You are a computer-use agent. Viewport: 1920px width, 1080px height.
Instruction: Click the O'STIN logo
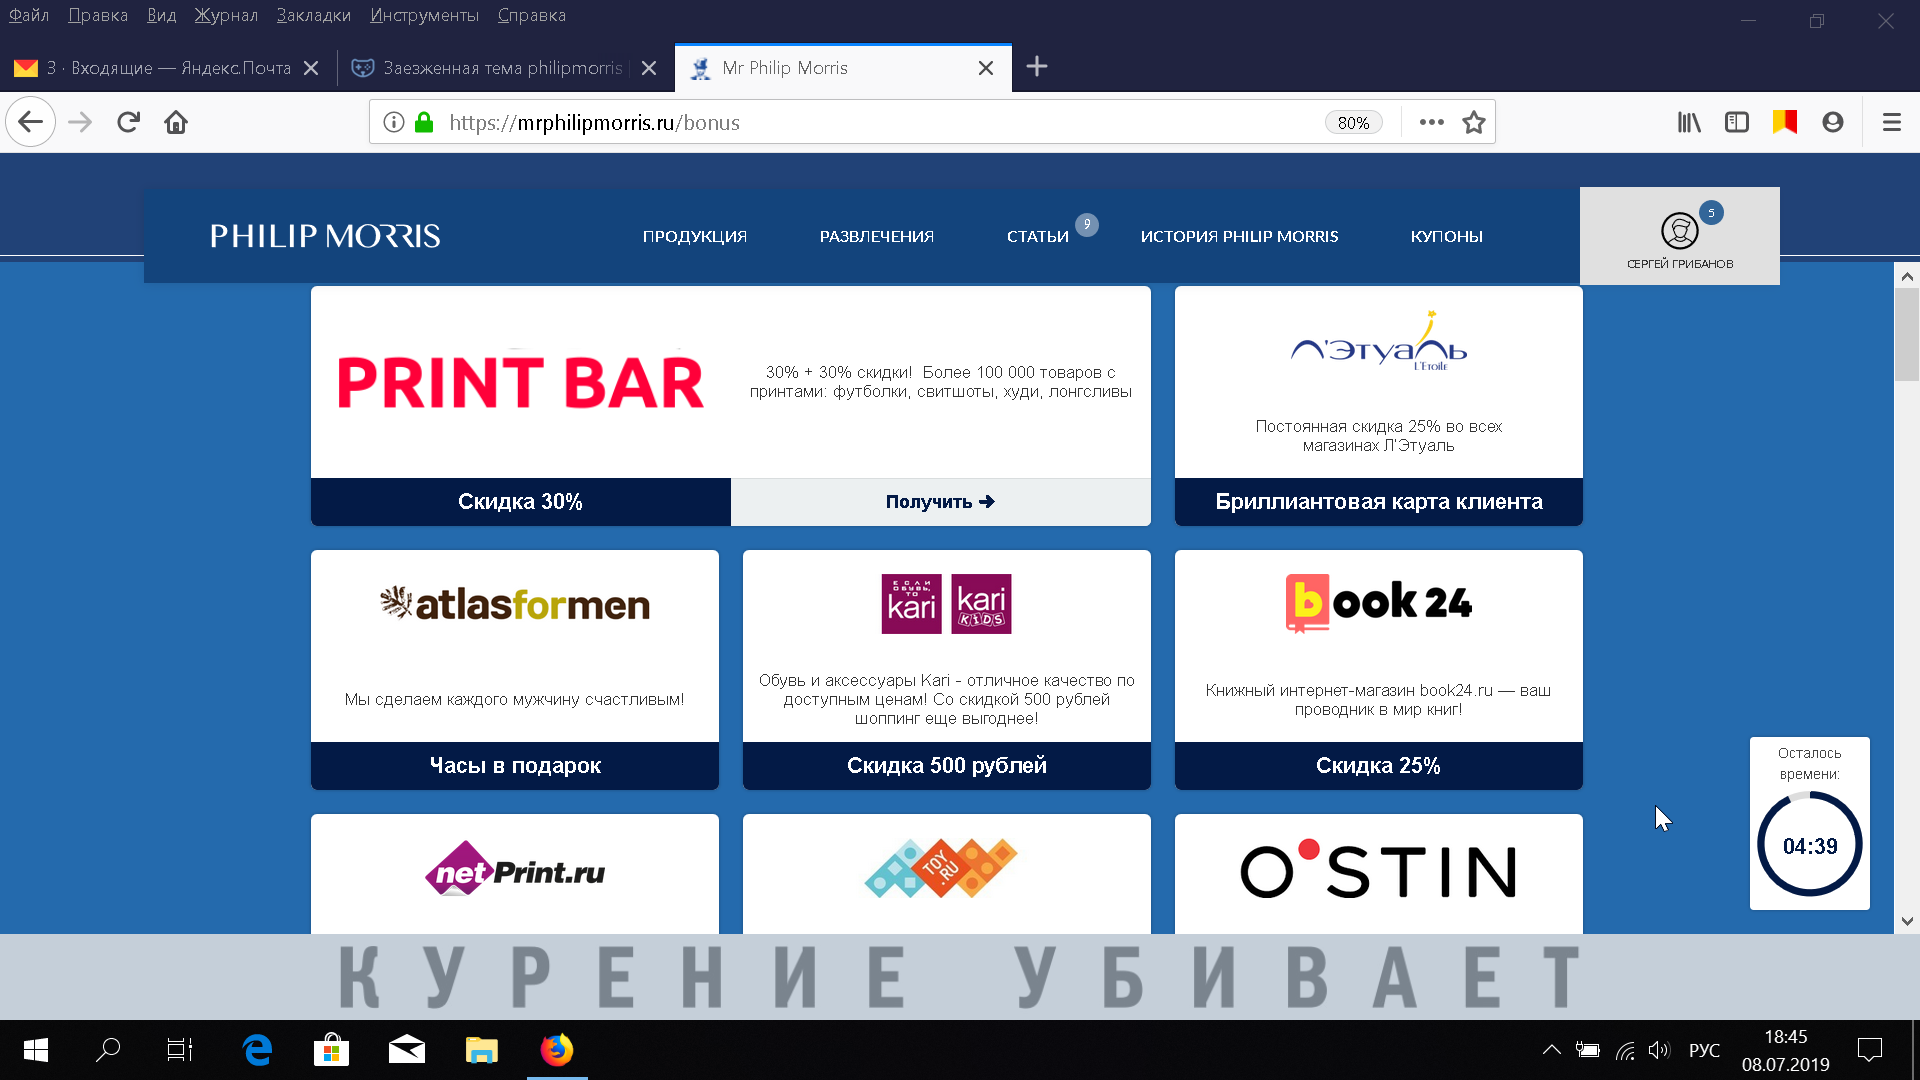coord(1379,870)
